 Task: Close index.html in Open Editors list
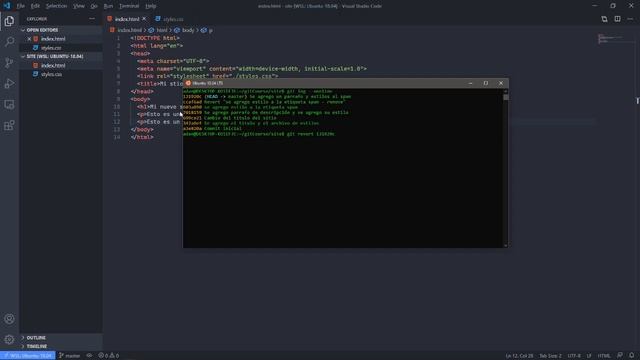[29, 39]
